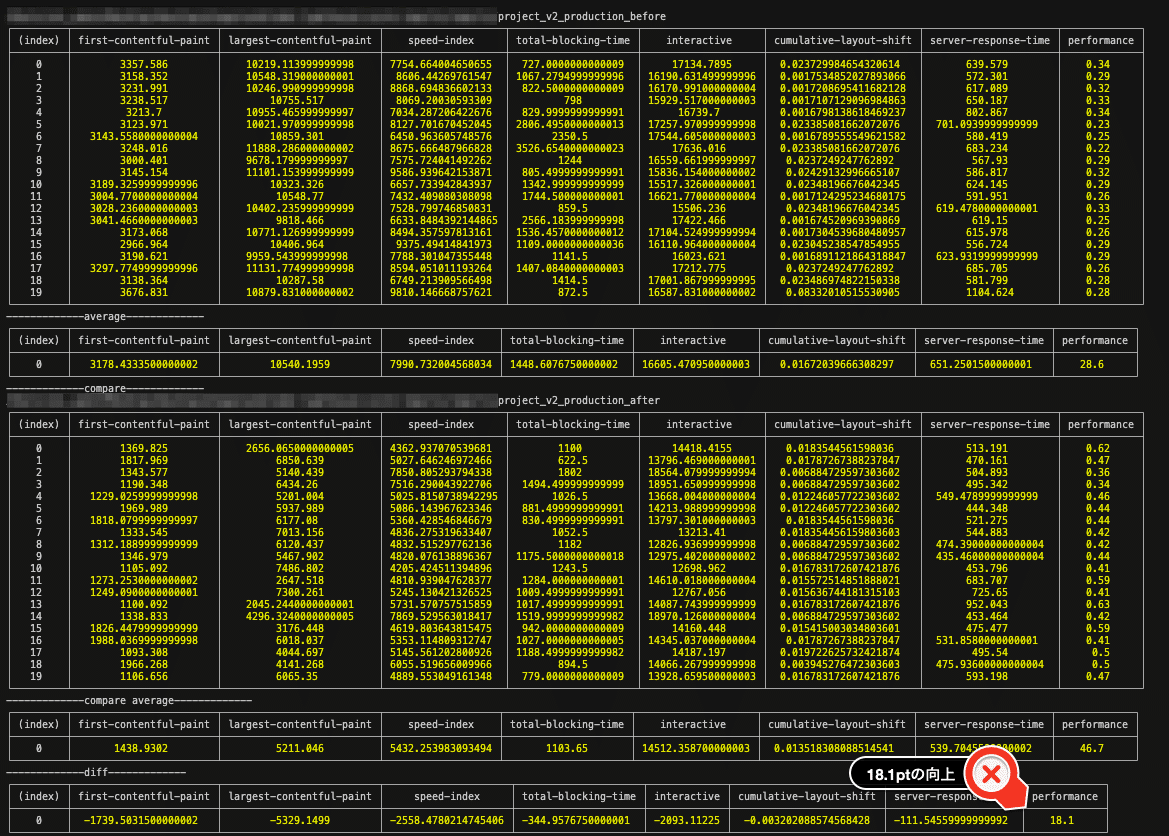1169x836 pixels.
Task: Click largest-contentful-paint value 2656.0650000000005
Action: pos(300,448)
